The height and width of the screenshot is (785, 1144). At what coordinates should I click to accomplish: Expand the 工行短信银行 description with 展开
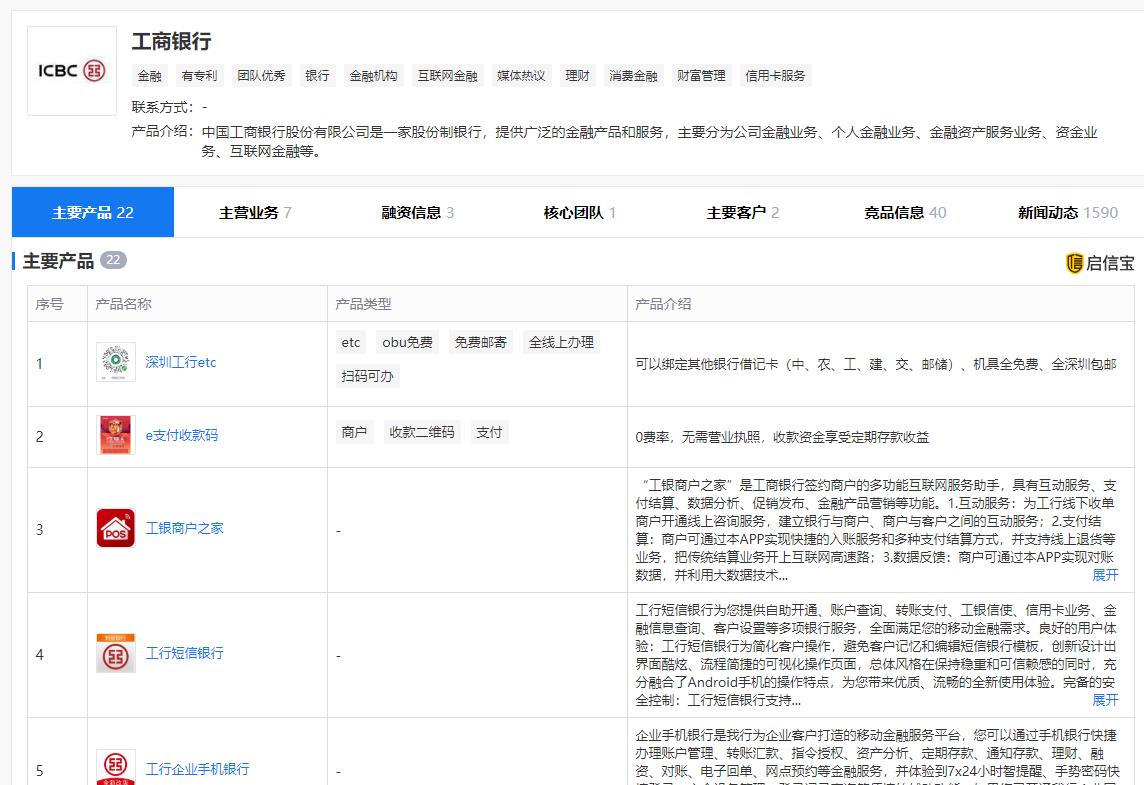[1105, 700]
